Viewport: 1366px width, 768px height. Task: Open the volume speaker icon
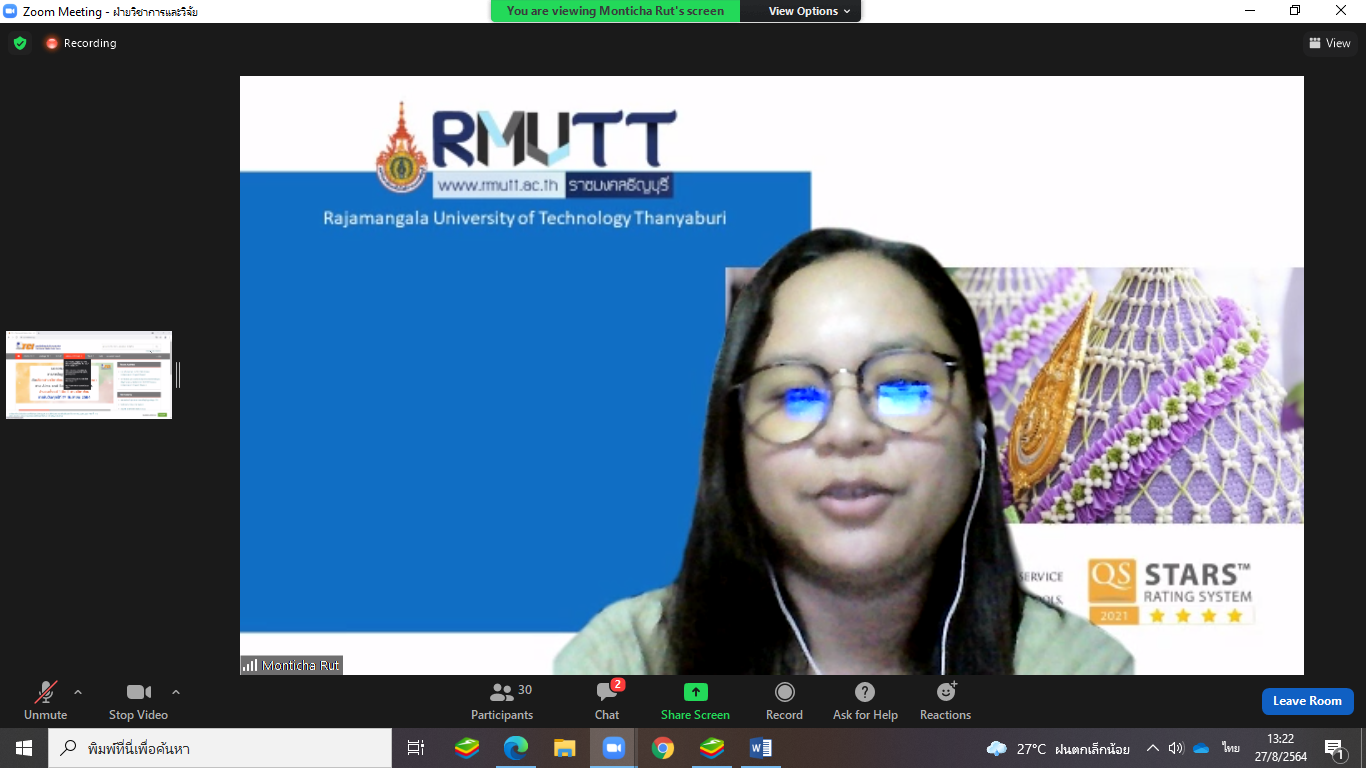click(1176, 748)
